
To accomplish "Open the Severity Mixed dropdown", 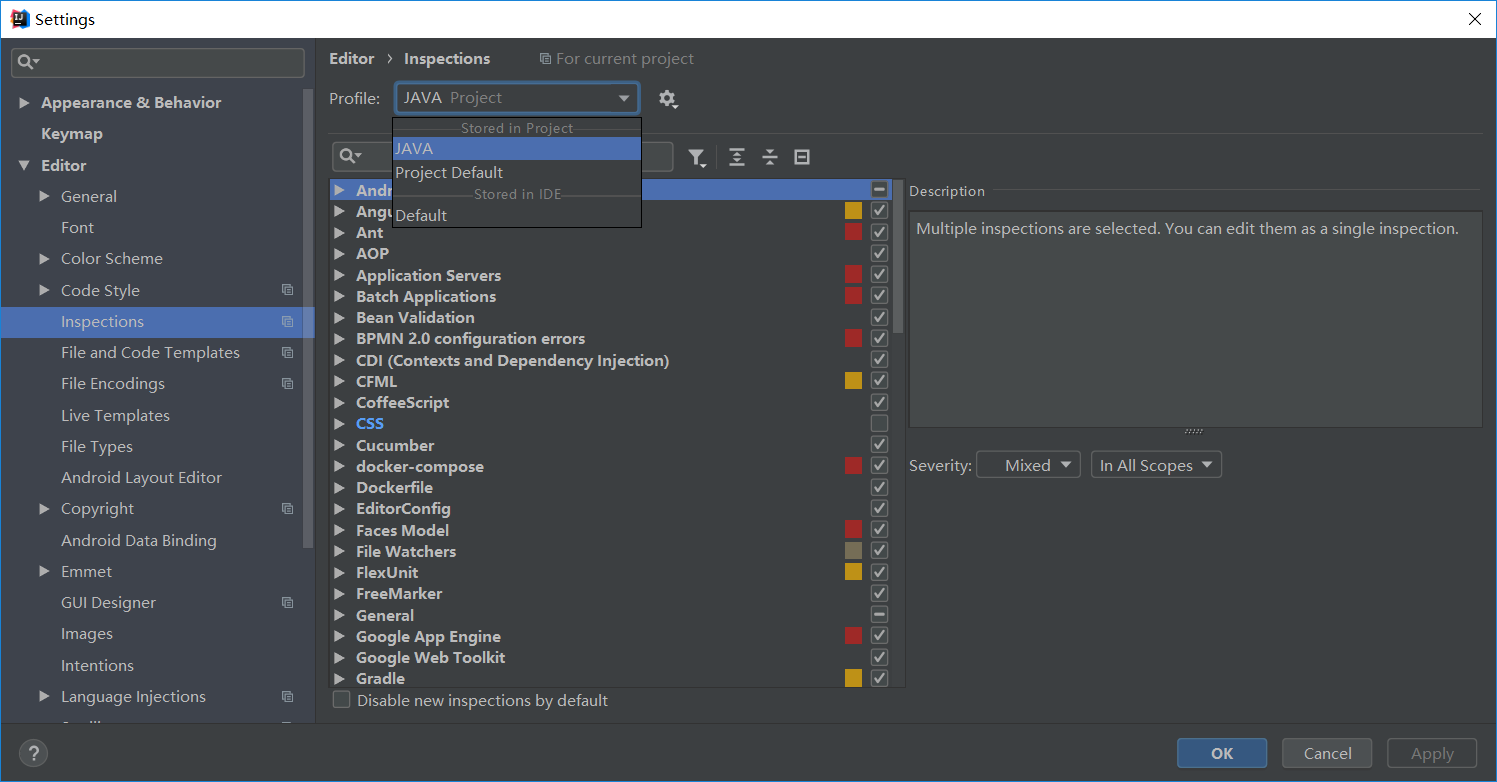I will pyautogui.click(x=1028, y=465).
